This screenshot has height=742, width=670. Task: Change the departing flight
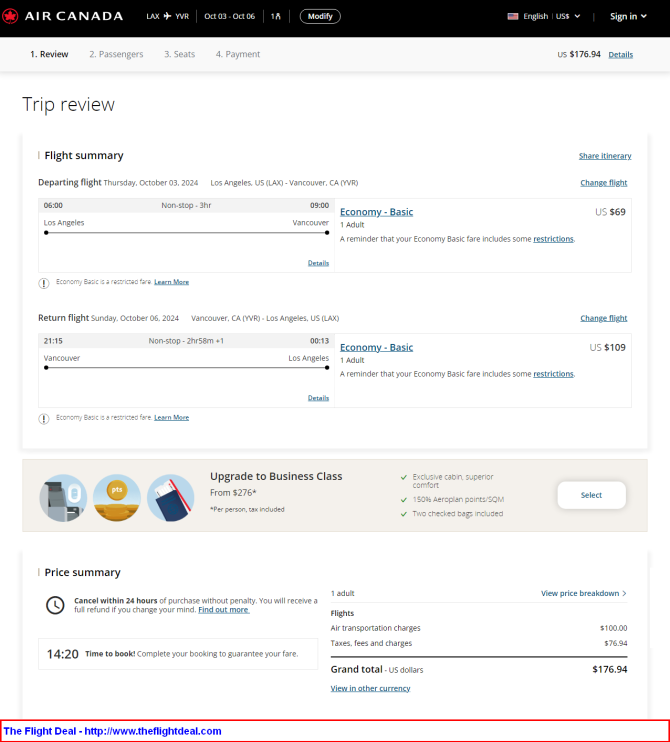coord(603,183)
